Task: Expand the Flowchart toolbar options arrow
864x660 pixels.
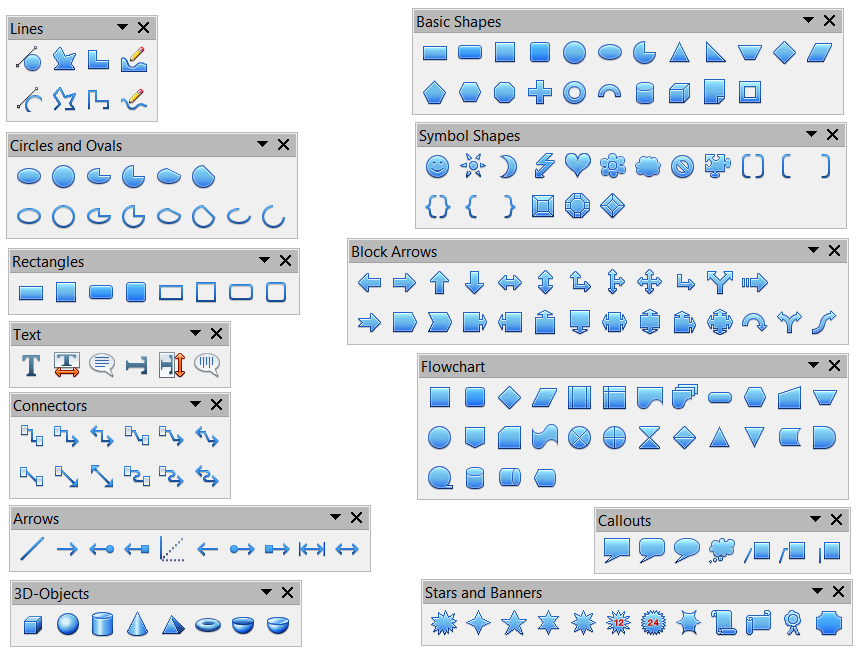Action: (x=811, y=367)
